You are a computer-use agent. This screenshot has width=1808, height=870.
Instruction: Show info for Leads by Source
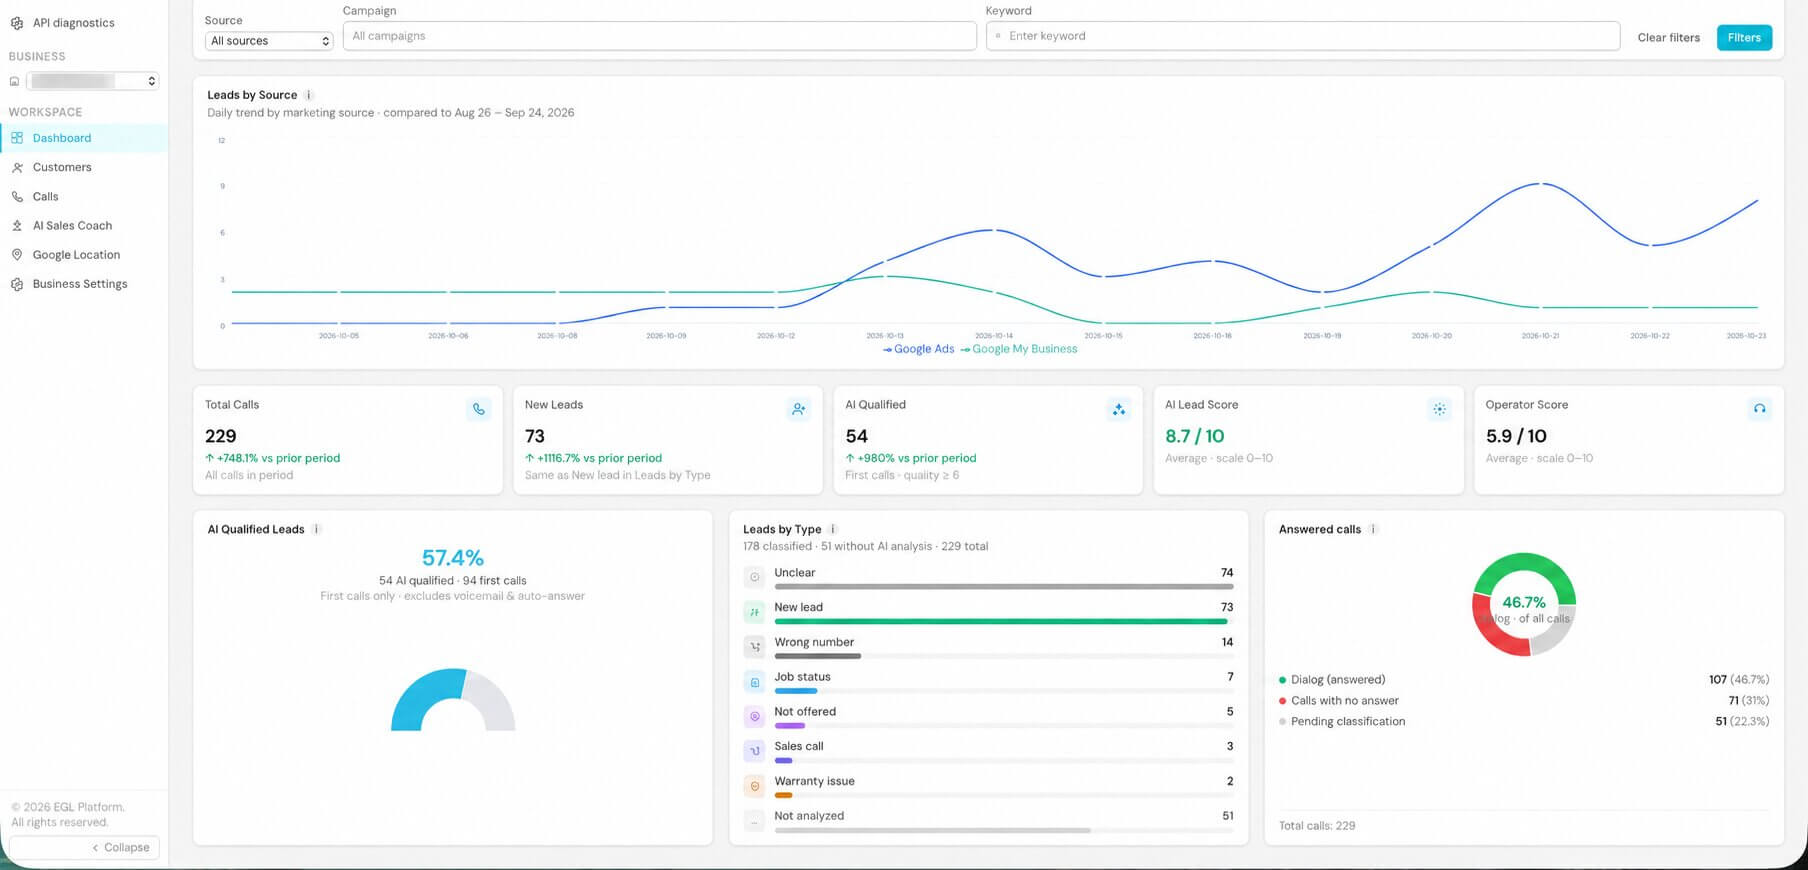click(x=309, y=95)
